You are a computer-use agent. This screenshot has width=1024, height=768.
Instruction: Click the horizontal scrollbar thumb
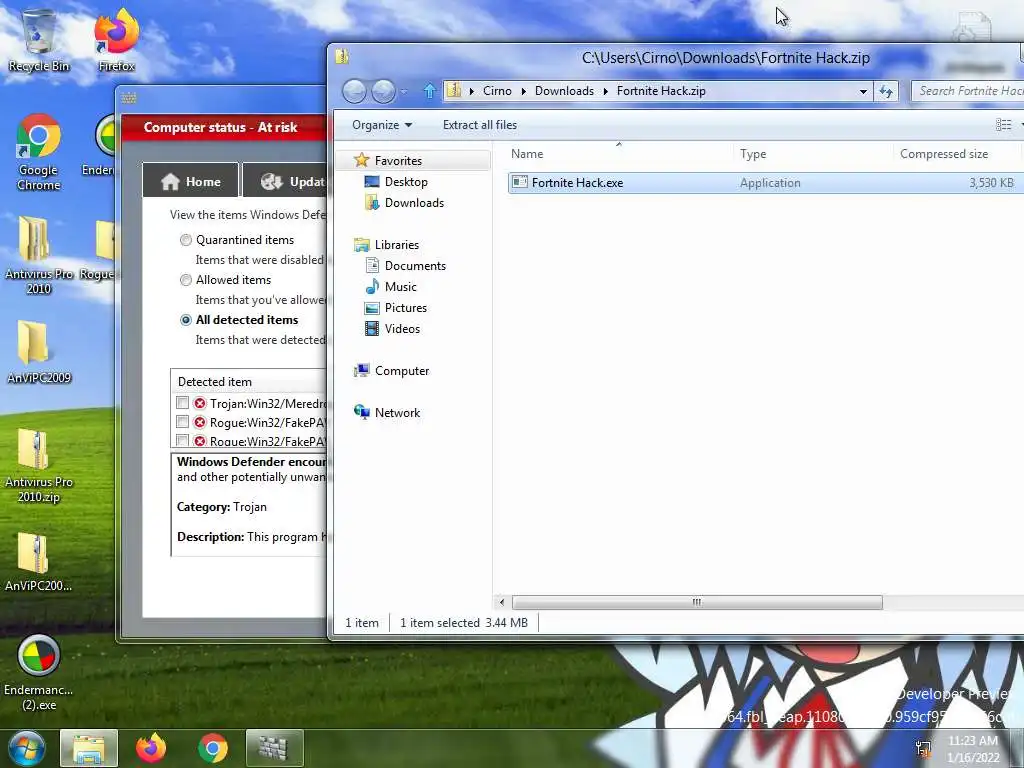click(697, 602)
